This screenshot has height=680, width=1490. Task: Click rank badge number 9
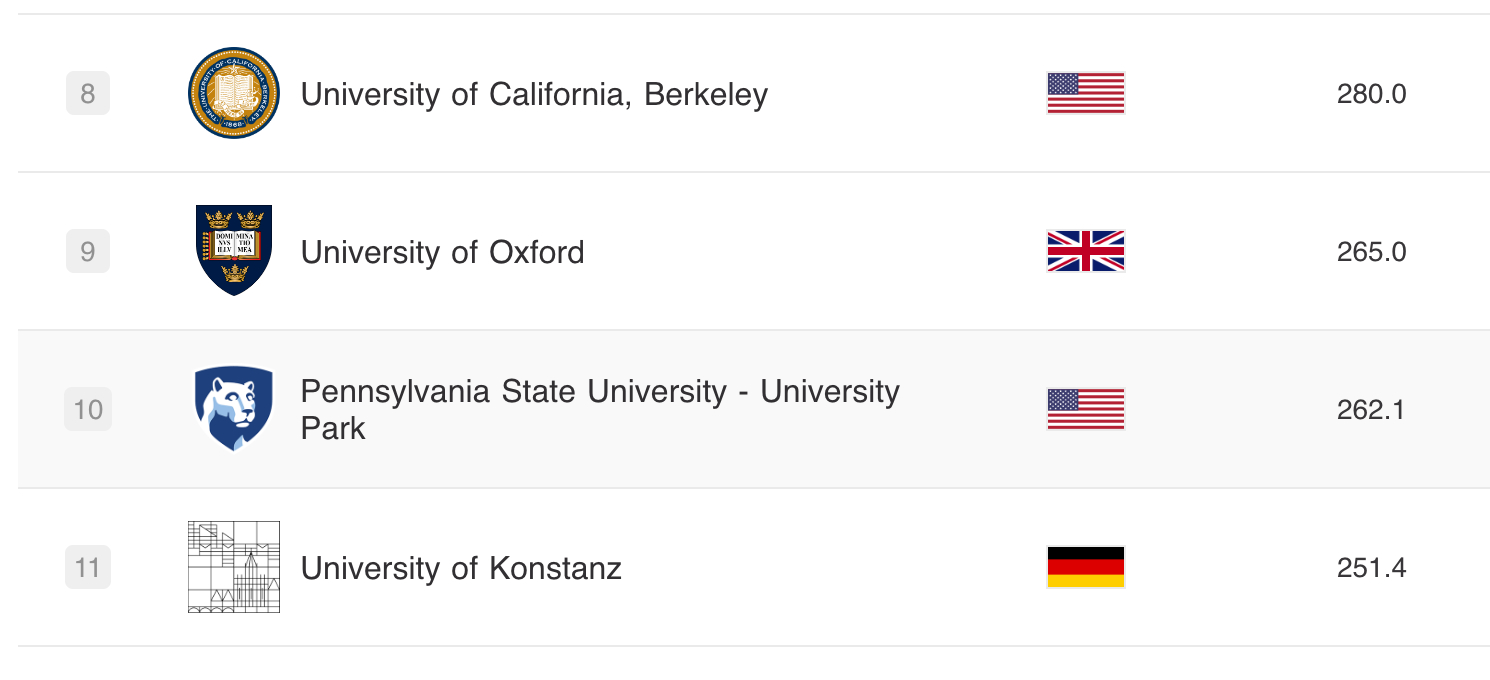click(88, 252)
